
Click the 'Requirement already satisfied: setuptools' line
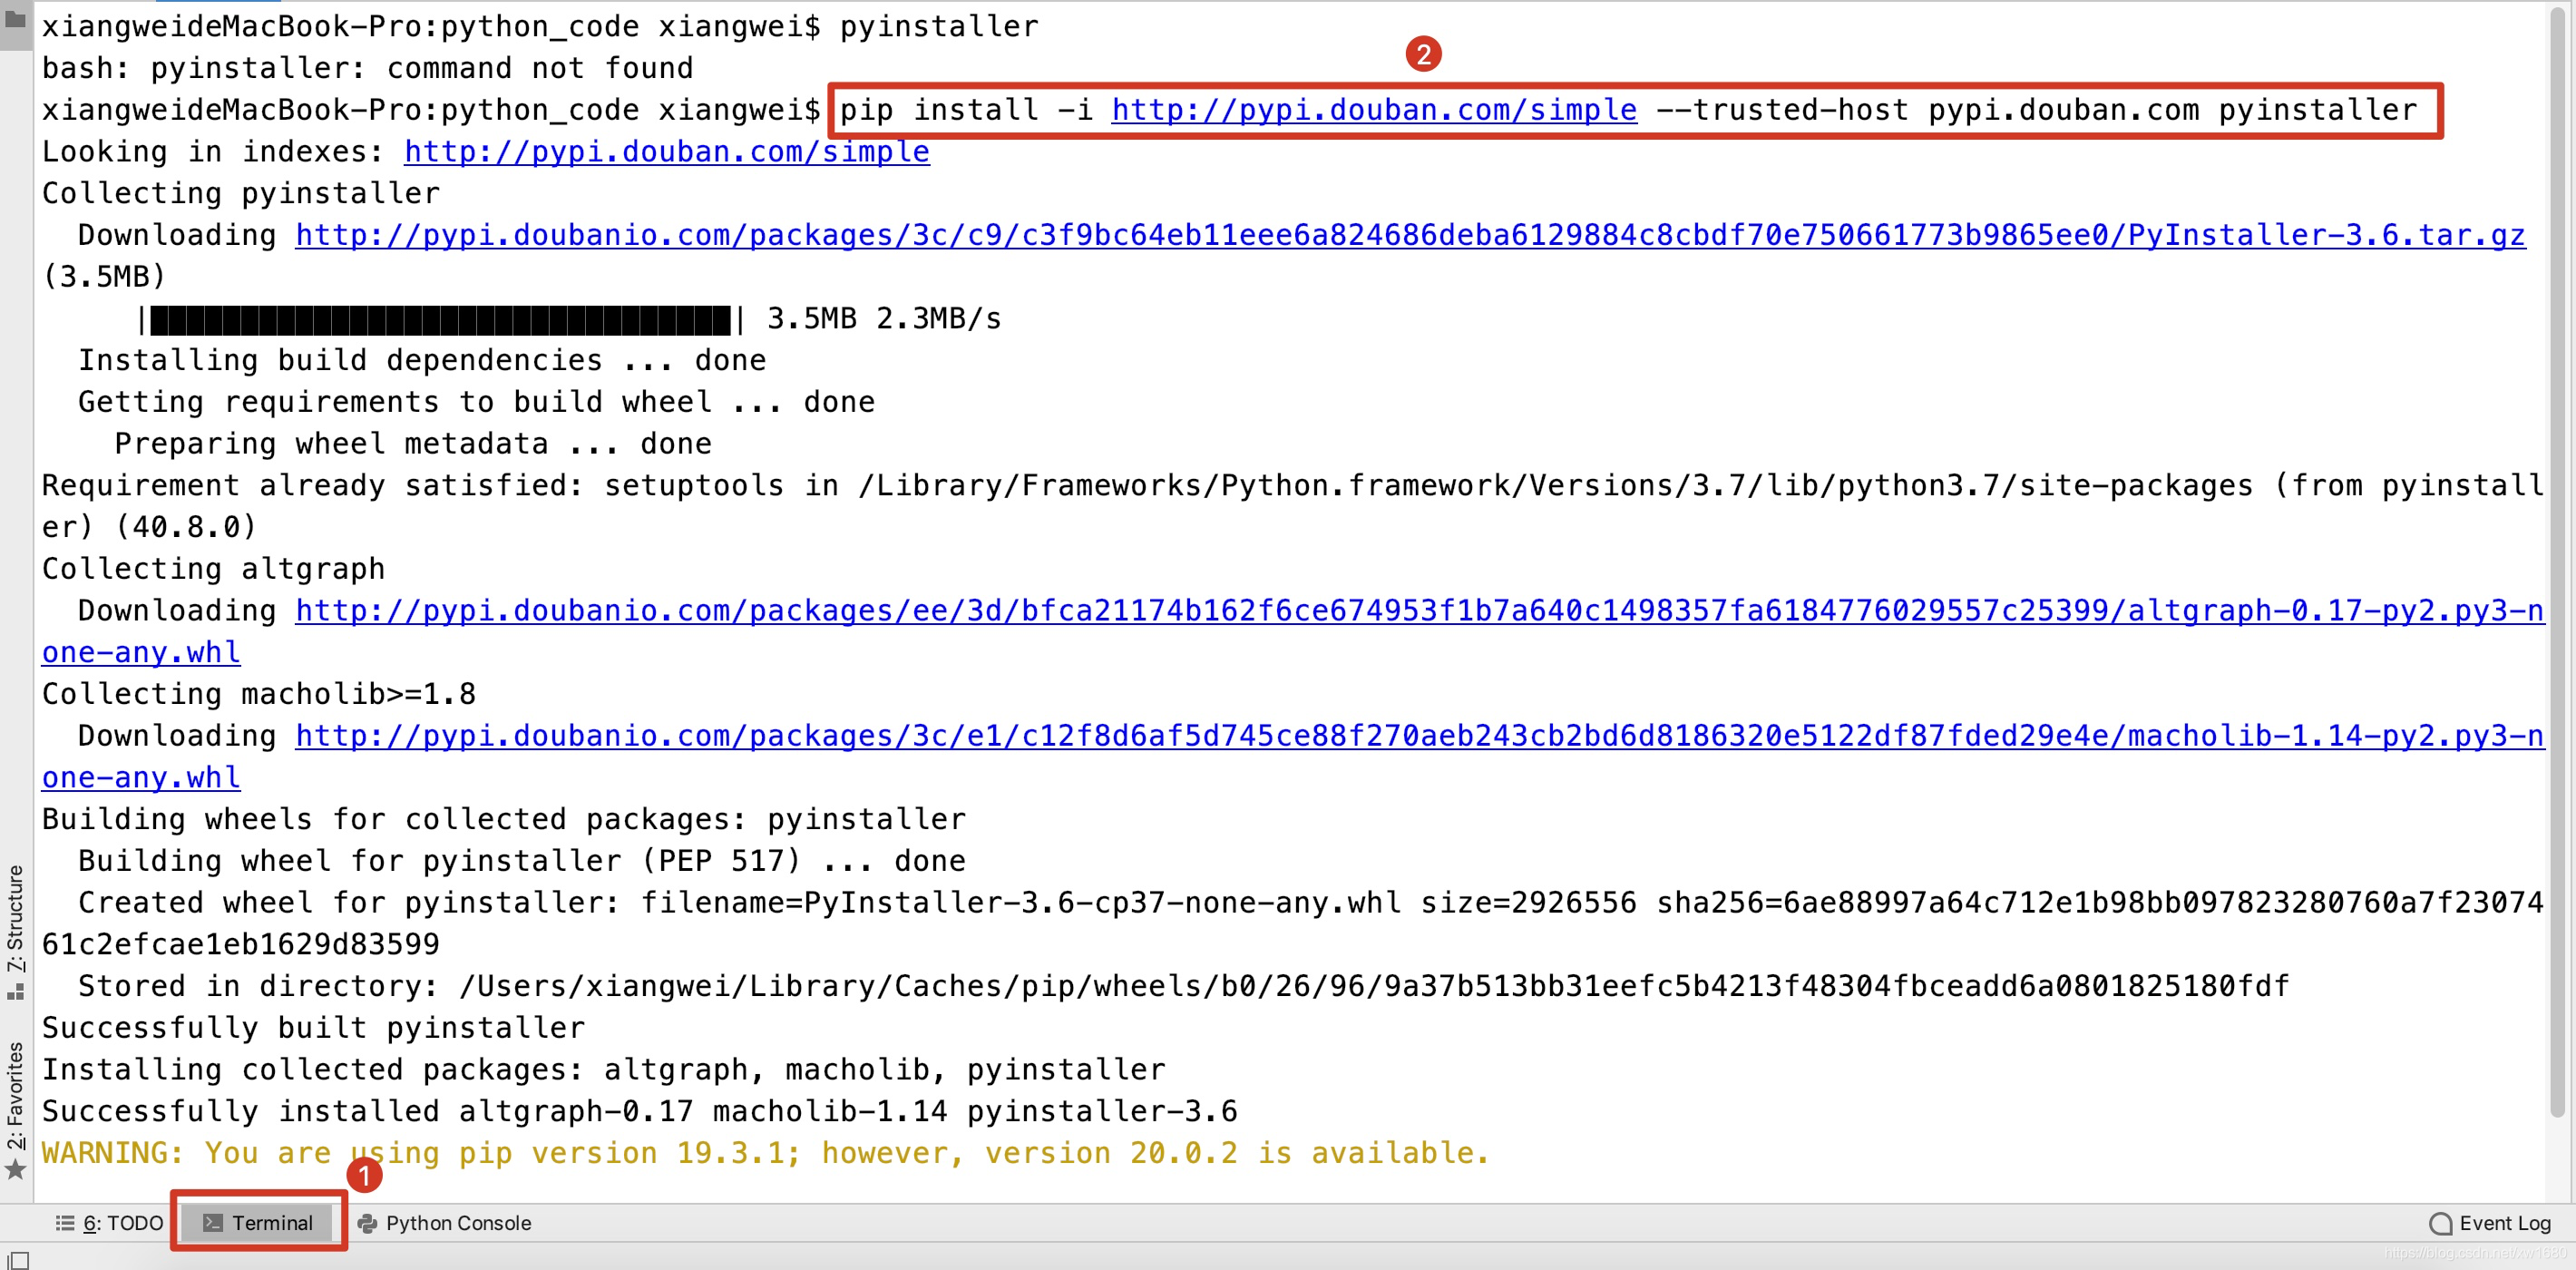[x=1293, y=506]
